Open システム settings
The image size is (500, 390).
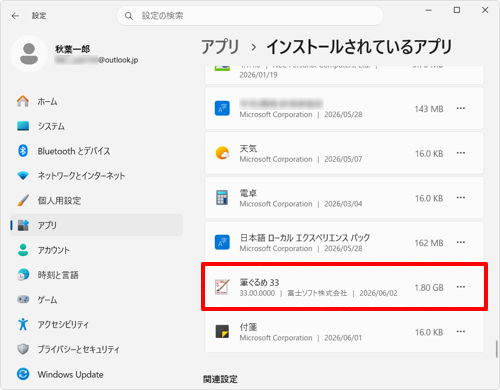click(96, 126)
